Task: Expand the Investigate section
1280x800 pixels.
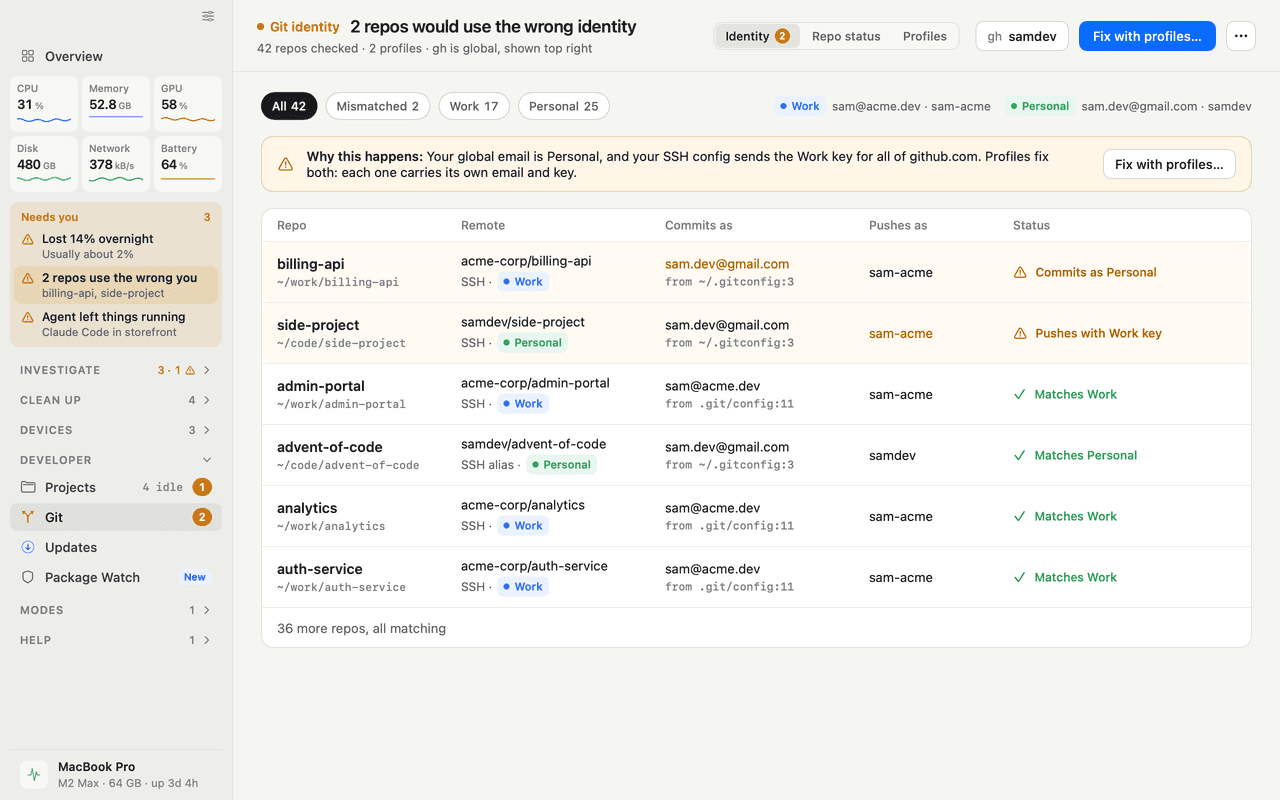Action: pyautogui.click(x=116, y=370)
